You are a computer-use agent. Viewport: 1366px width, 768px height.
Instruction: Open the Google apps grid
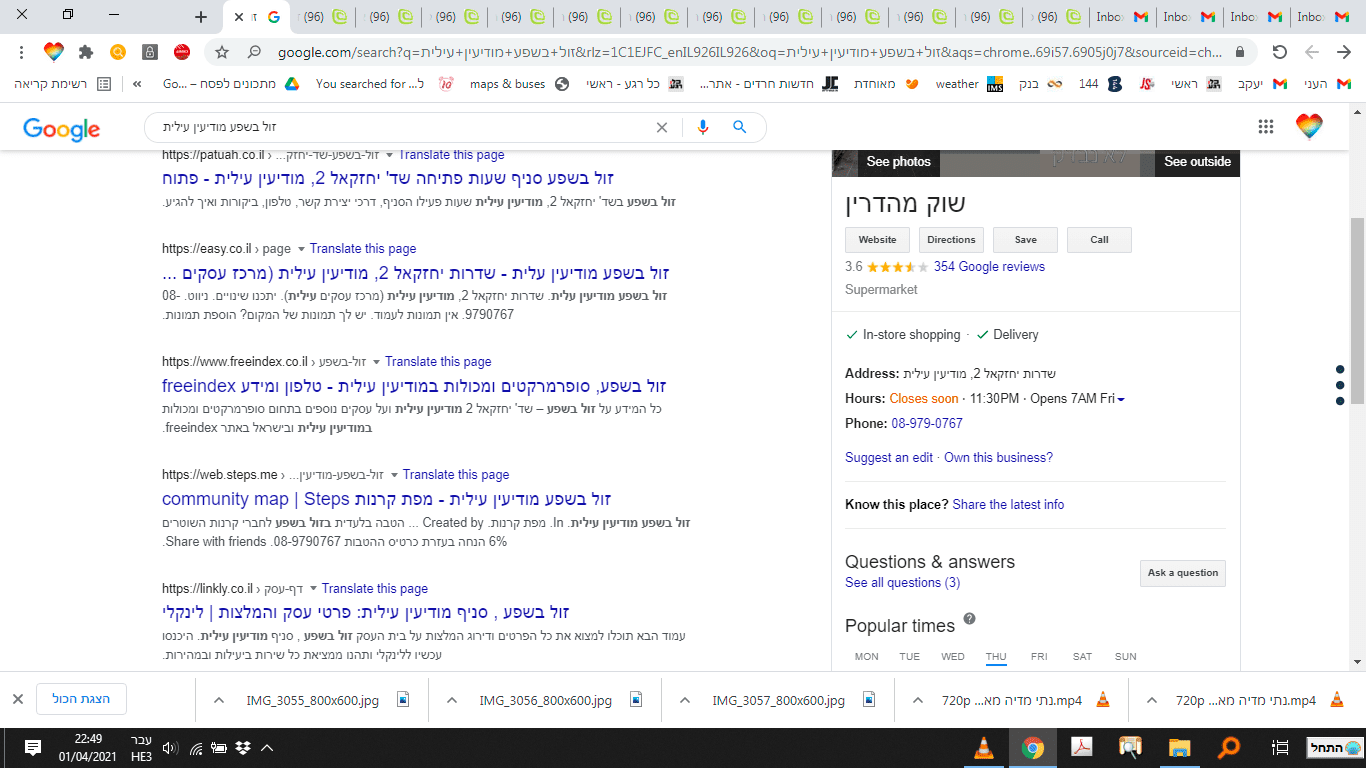pos(1266,126)
